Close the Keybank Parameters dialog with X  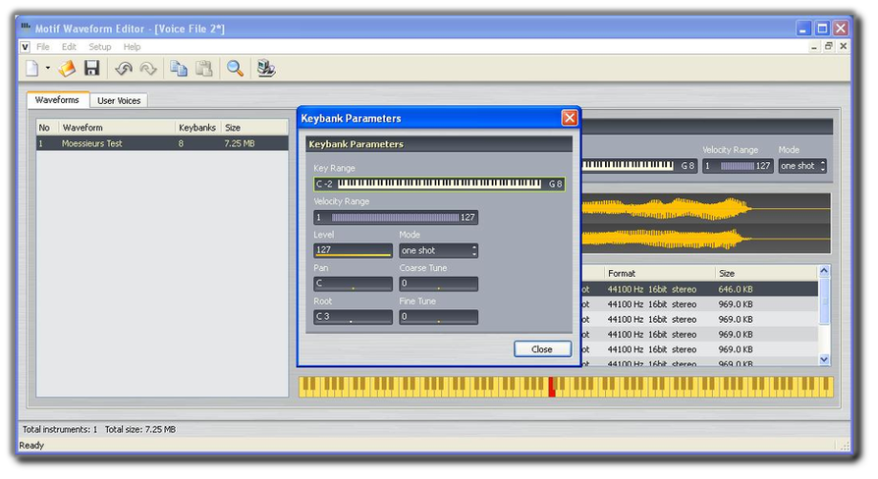tap(569, 118)
